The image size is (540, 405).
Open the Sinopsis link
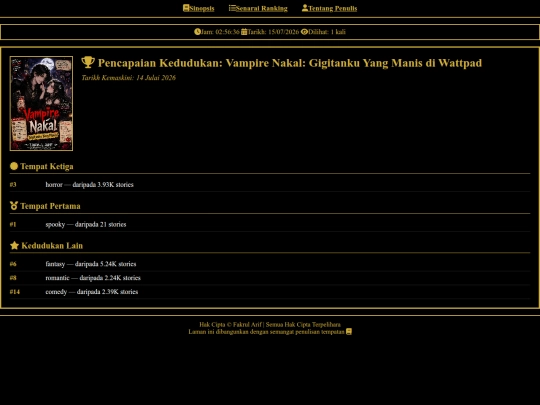[x=199, y=8]
